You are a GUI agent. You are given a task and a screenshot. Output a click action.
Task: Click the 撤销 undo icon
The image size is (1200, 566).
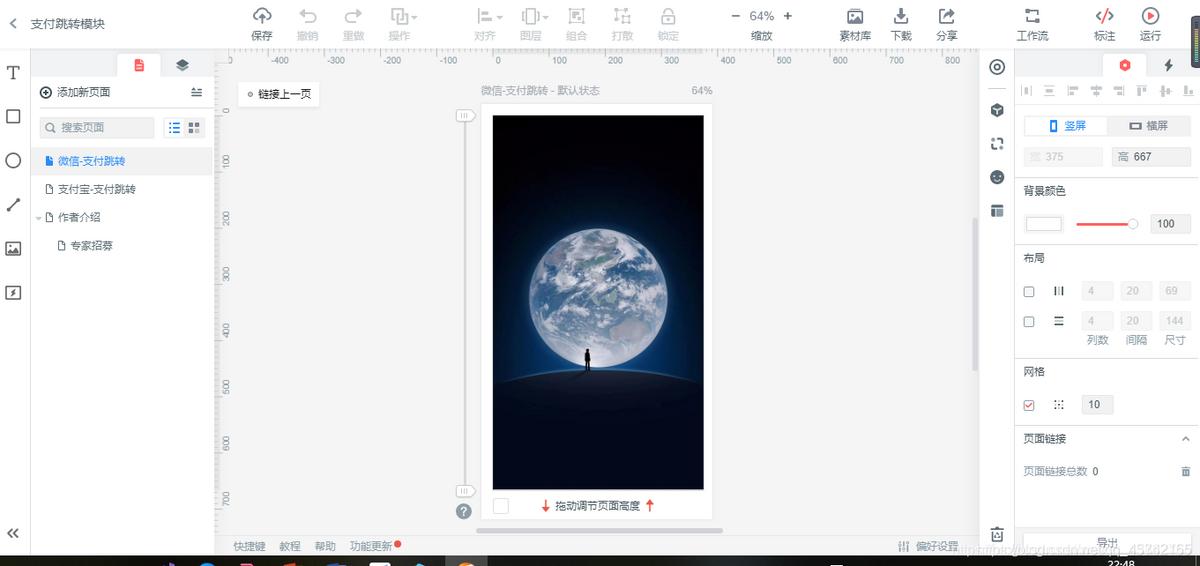308,16
